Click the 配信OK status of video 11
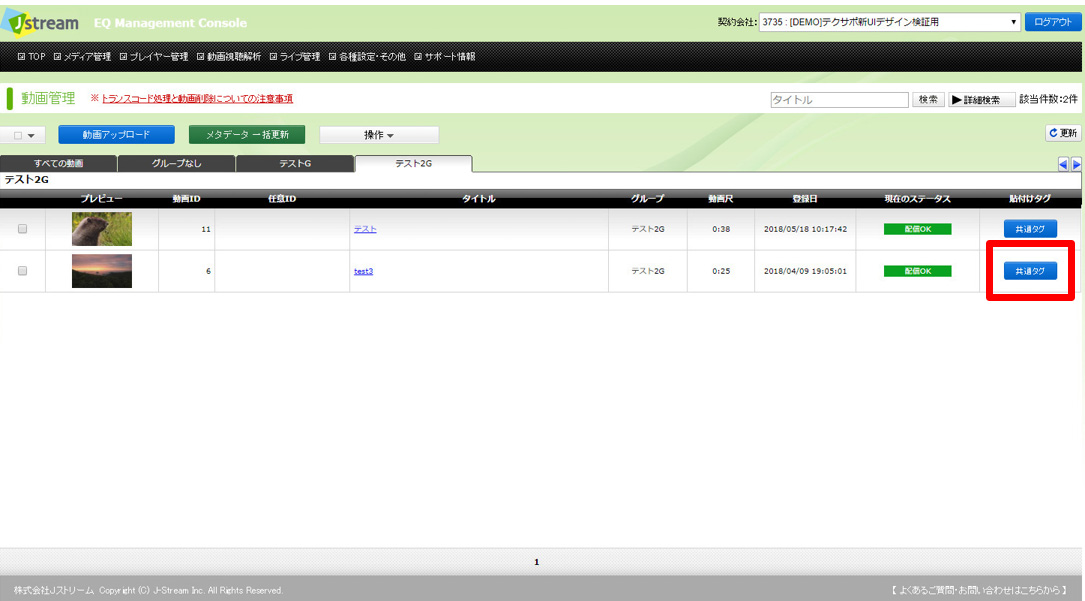Screen dimensions: 1085x601 click(917, 229)
